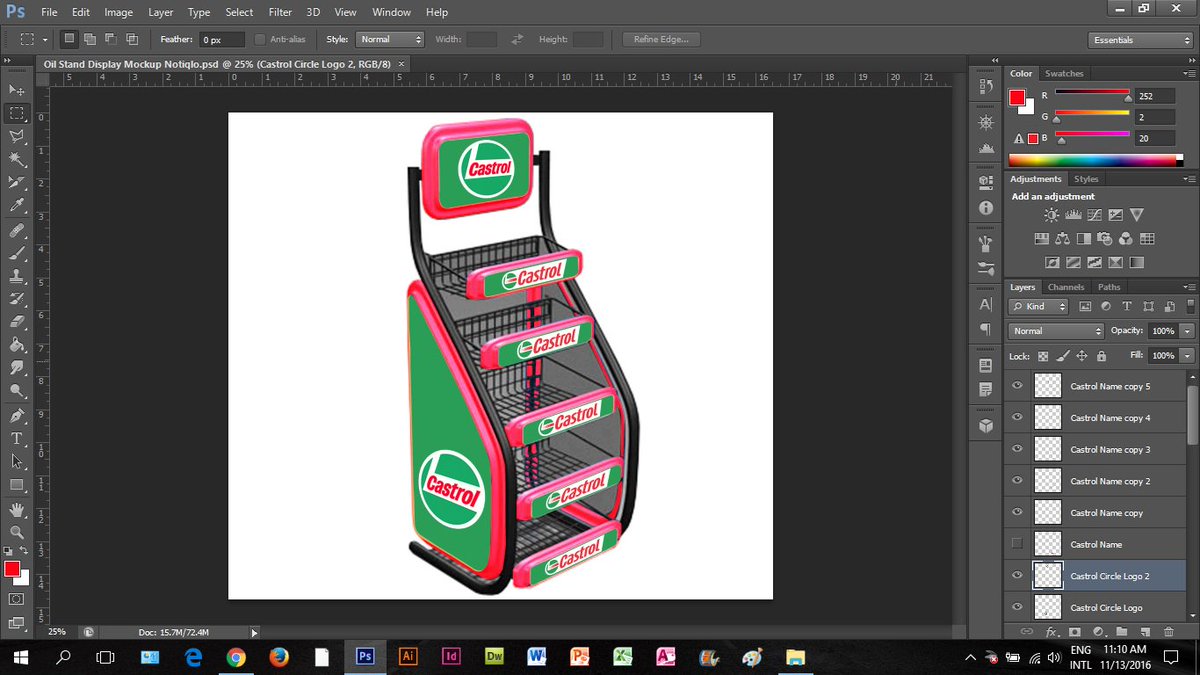1200x675 pixels.
Task: Select the Eraser tool
Action: (x=17, y=322)
